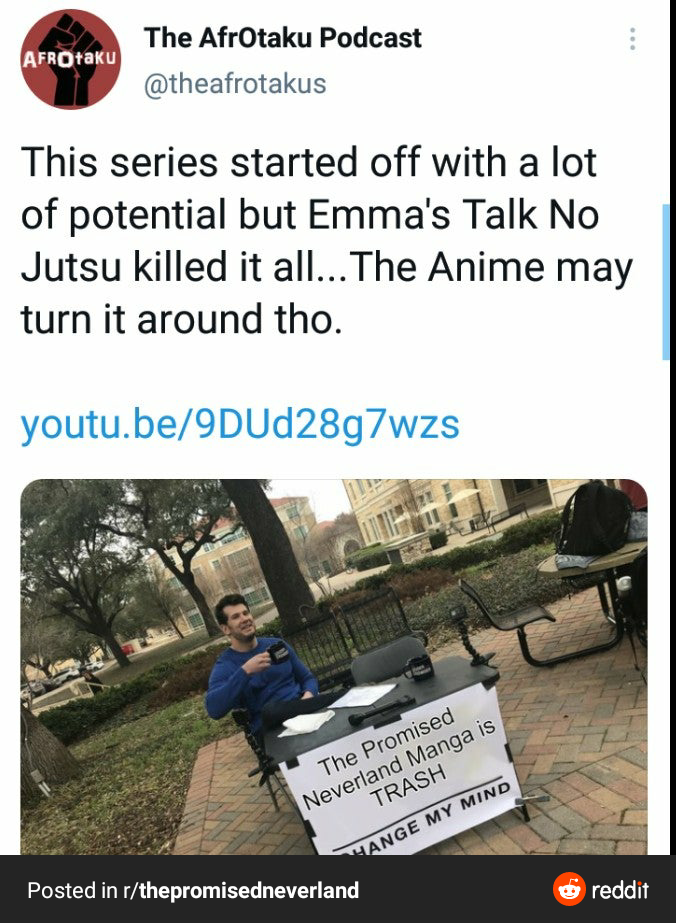Click the black mug on the desk
Viewport: 676px width, 923px height.
419,668
